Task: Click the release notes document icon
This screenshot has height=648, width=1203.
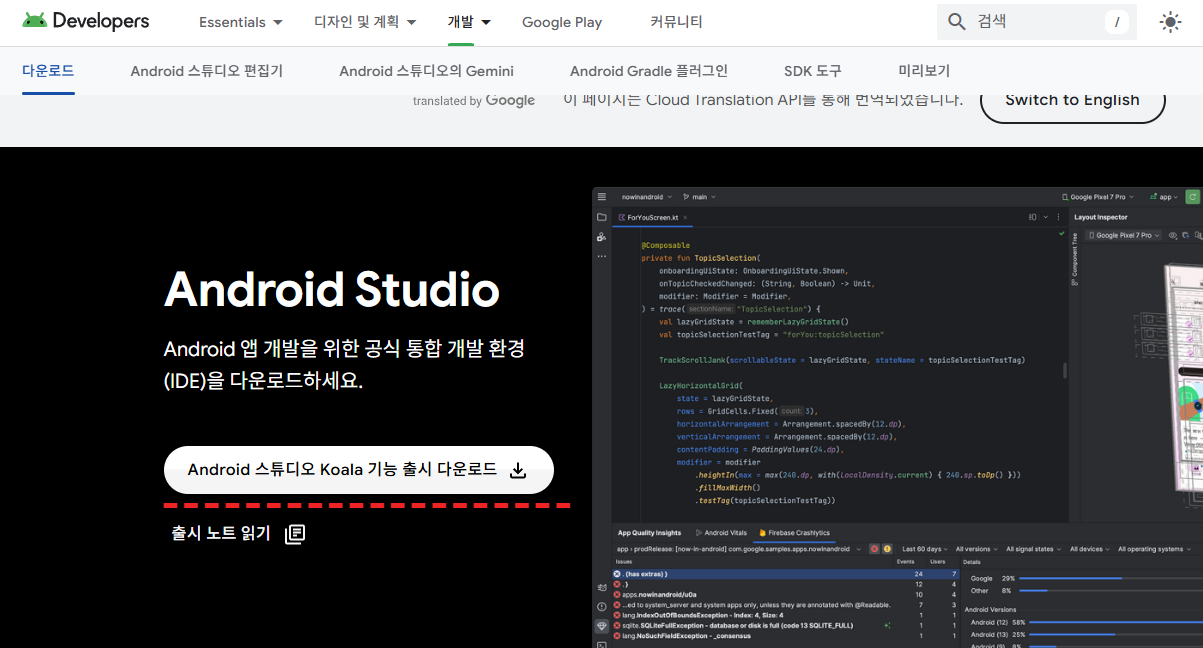Action: pos(294,534)
